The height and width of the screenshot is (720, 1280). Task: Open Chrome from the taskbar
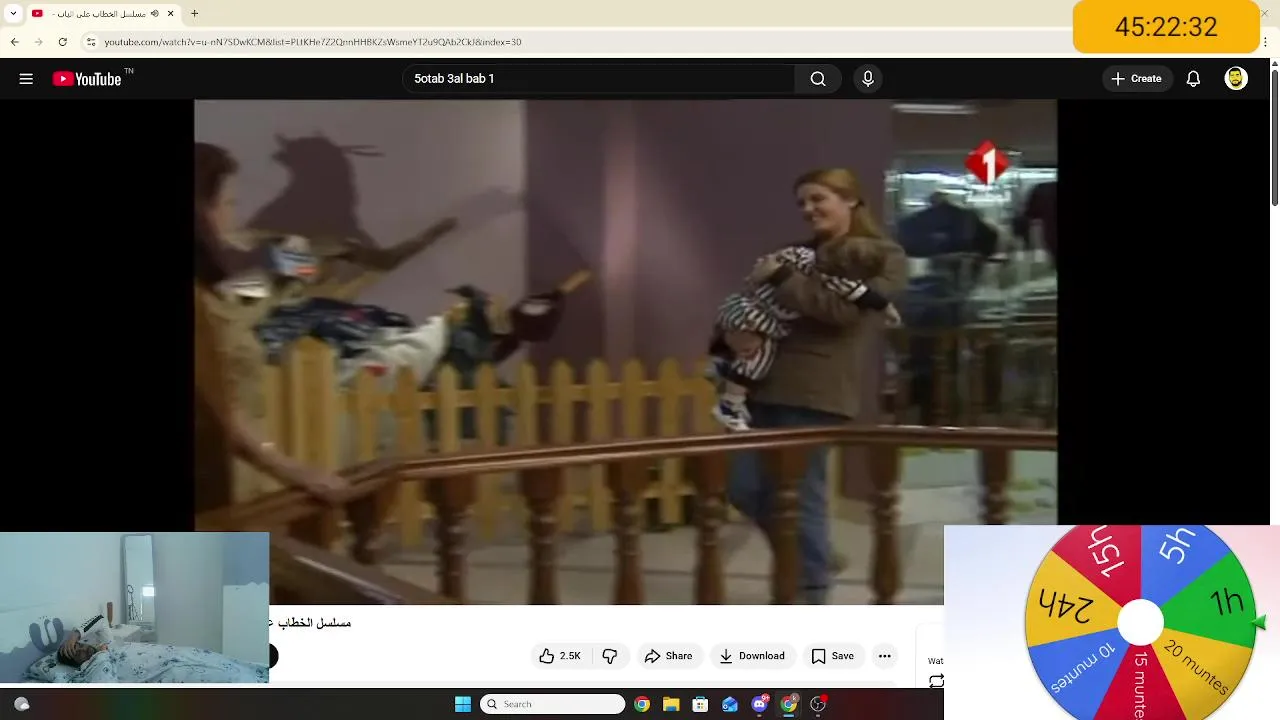click(x=642, y=704)
